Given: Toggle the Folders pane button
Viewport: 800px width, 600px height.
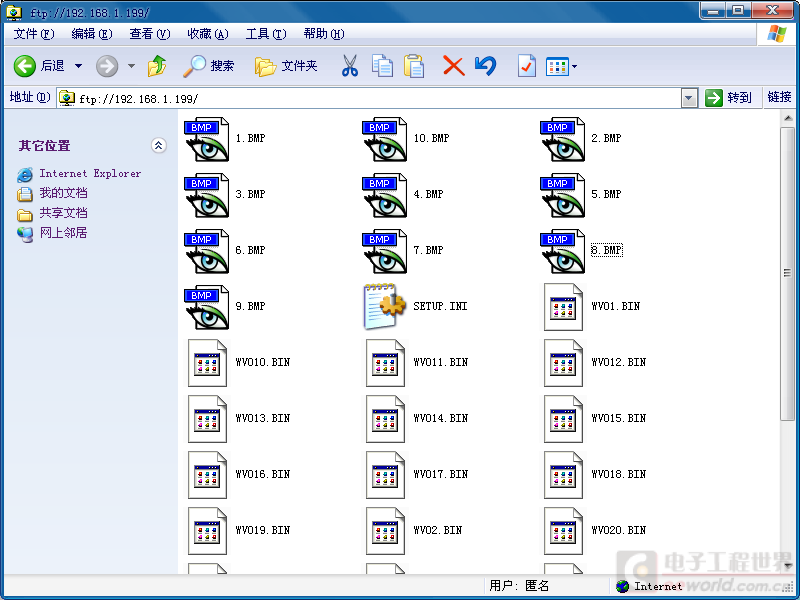Looking at the screenshot, I should coord(286,66).
